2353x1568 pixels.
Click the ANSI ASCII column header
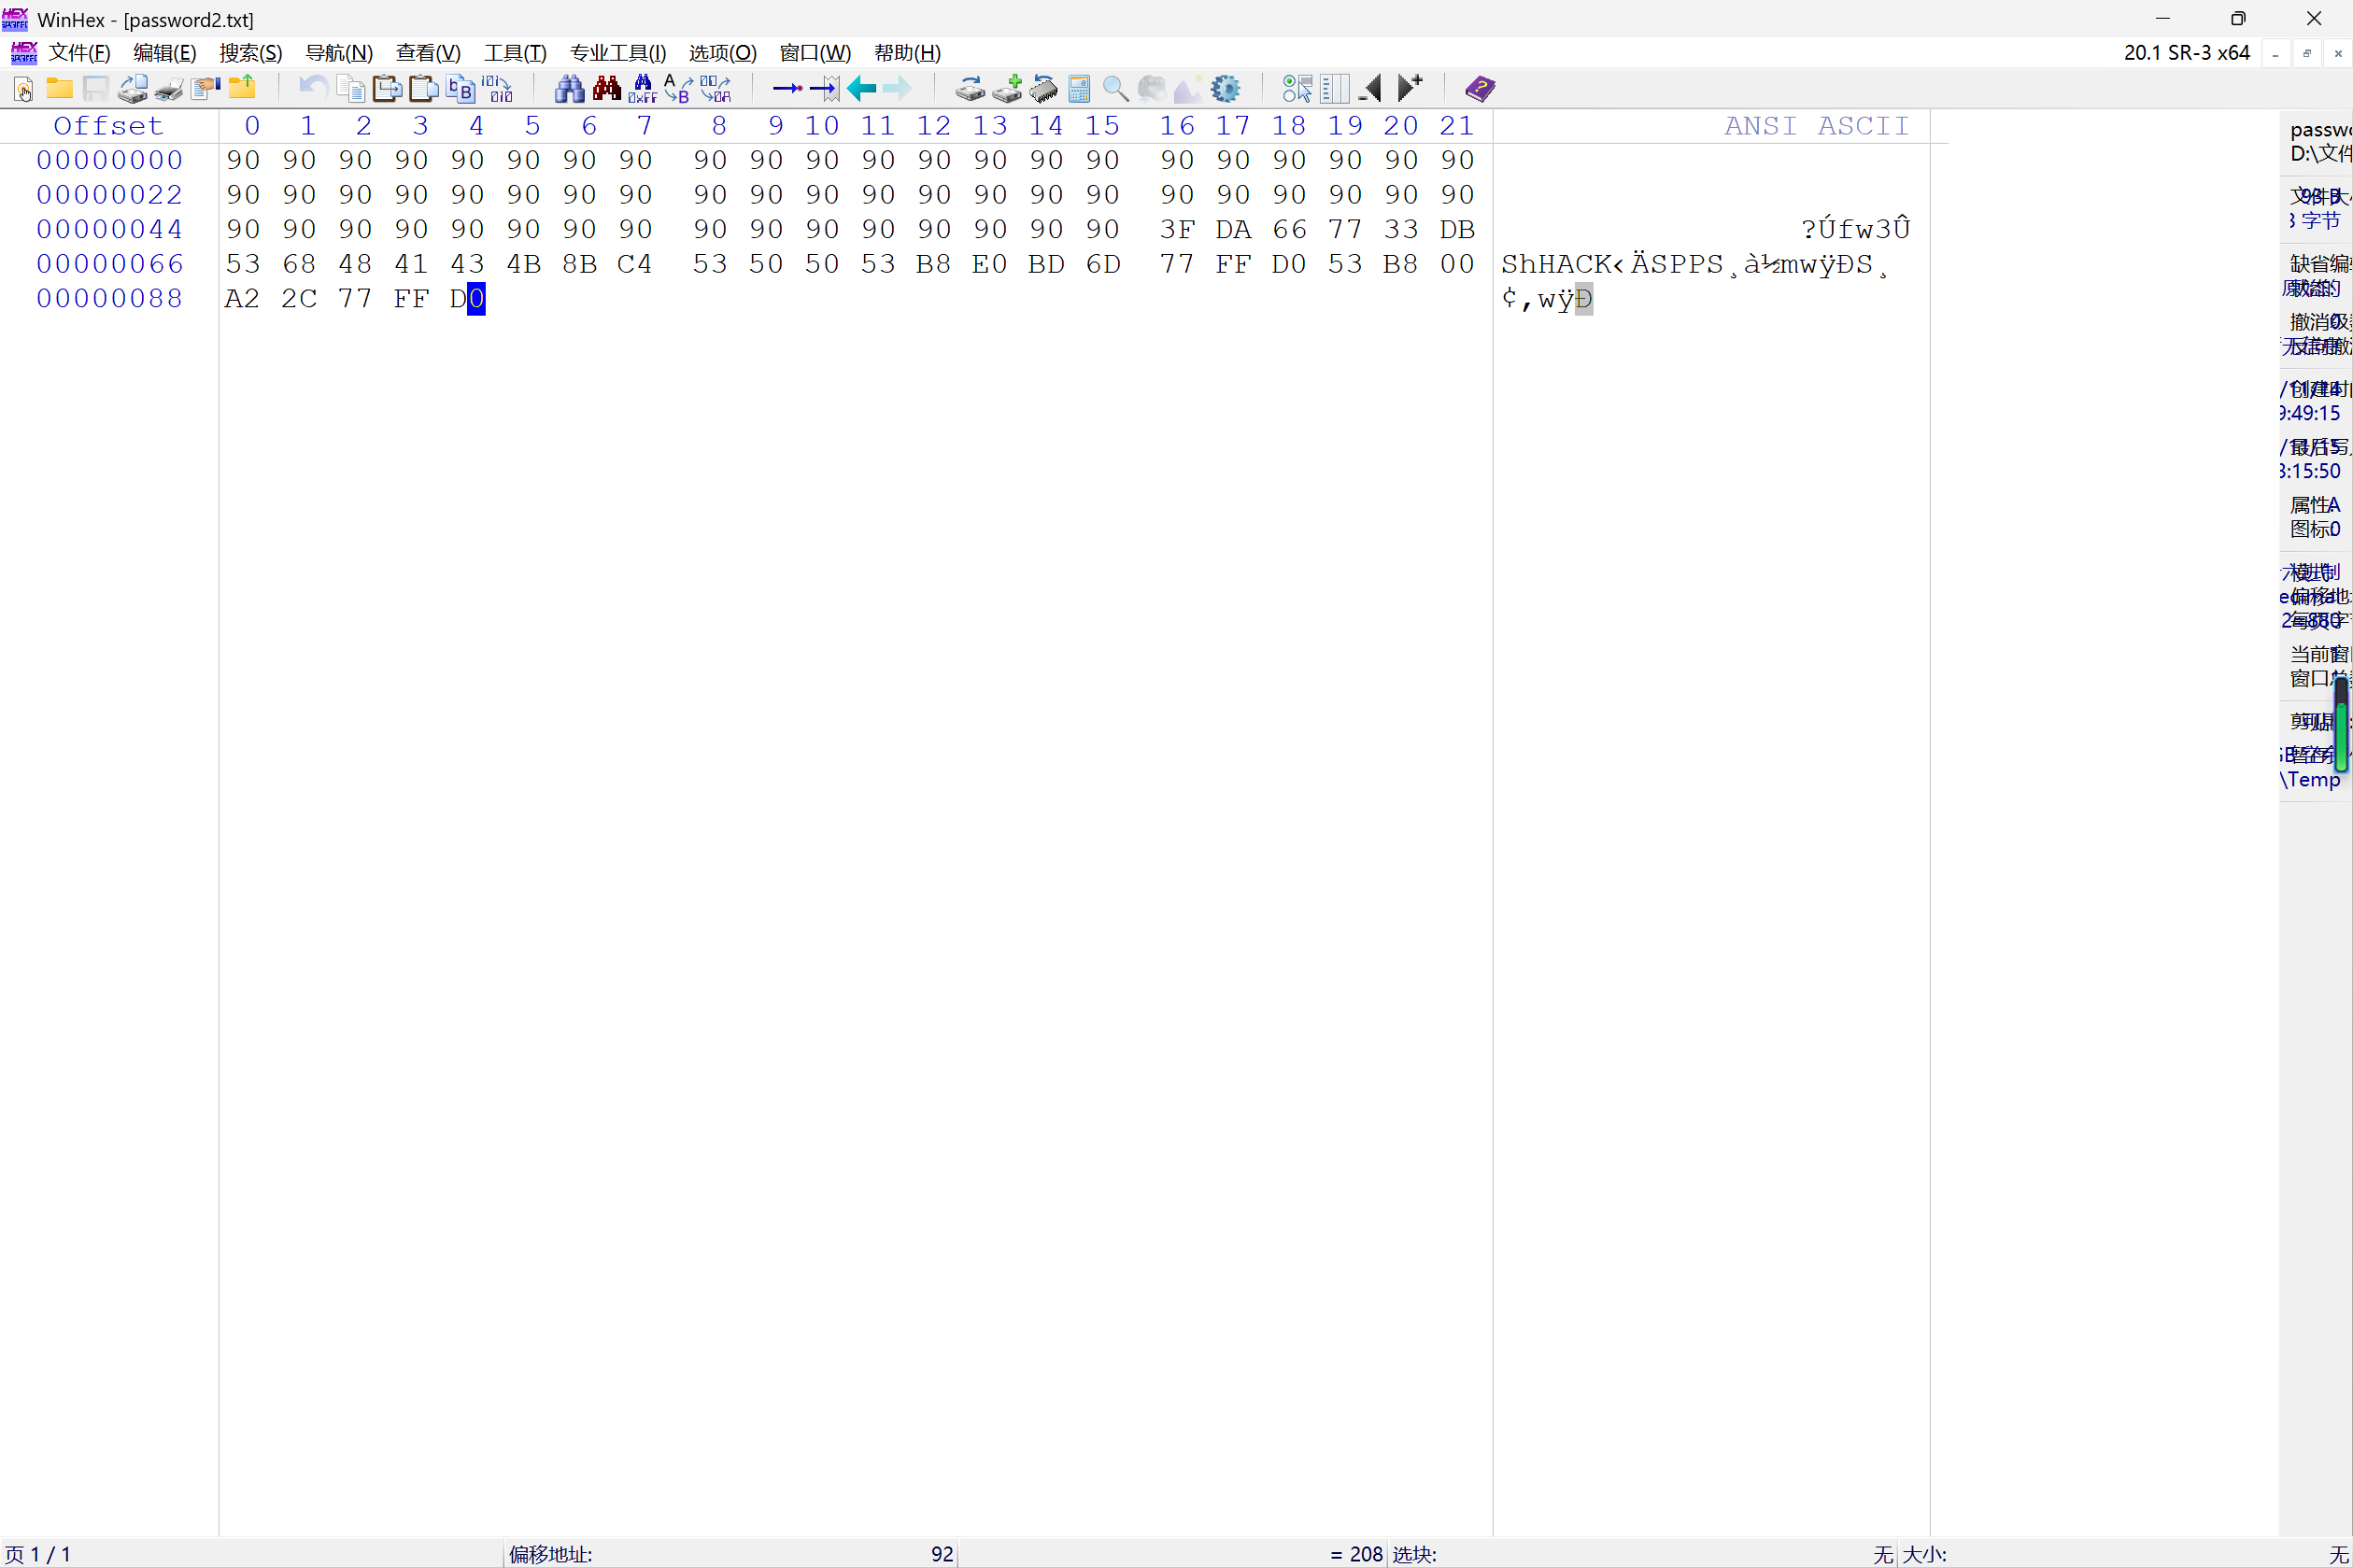point(1815,126)
